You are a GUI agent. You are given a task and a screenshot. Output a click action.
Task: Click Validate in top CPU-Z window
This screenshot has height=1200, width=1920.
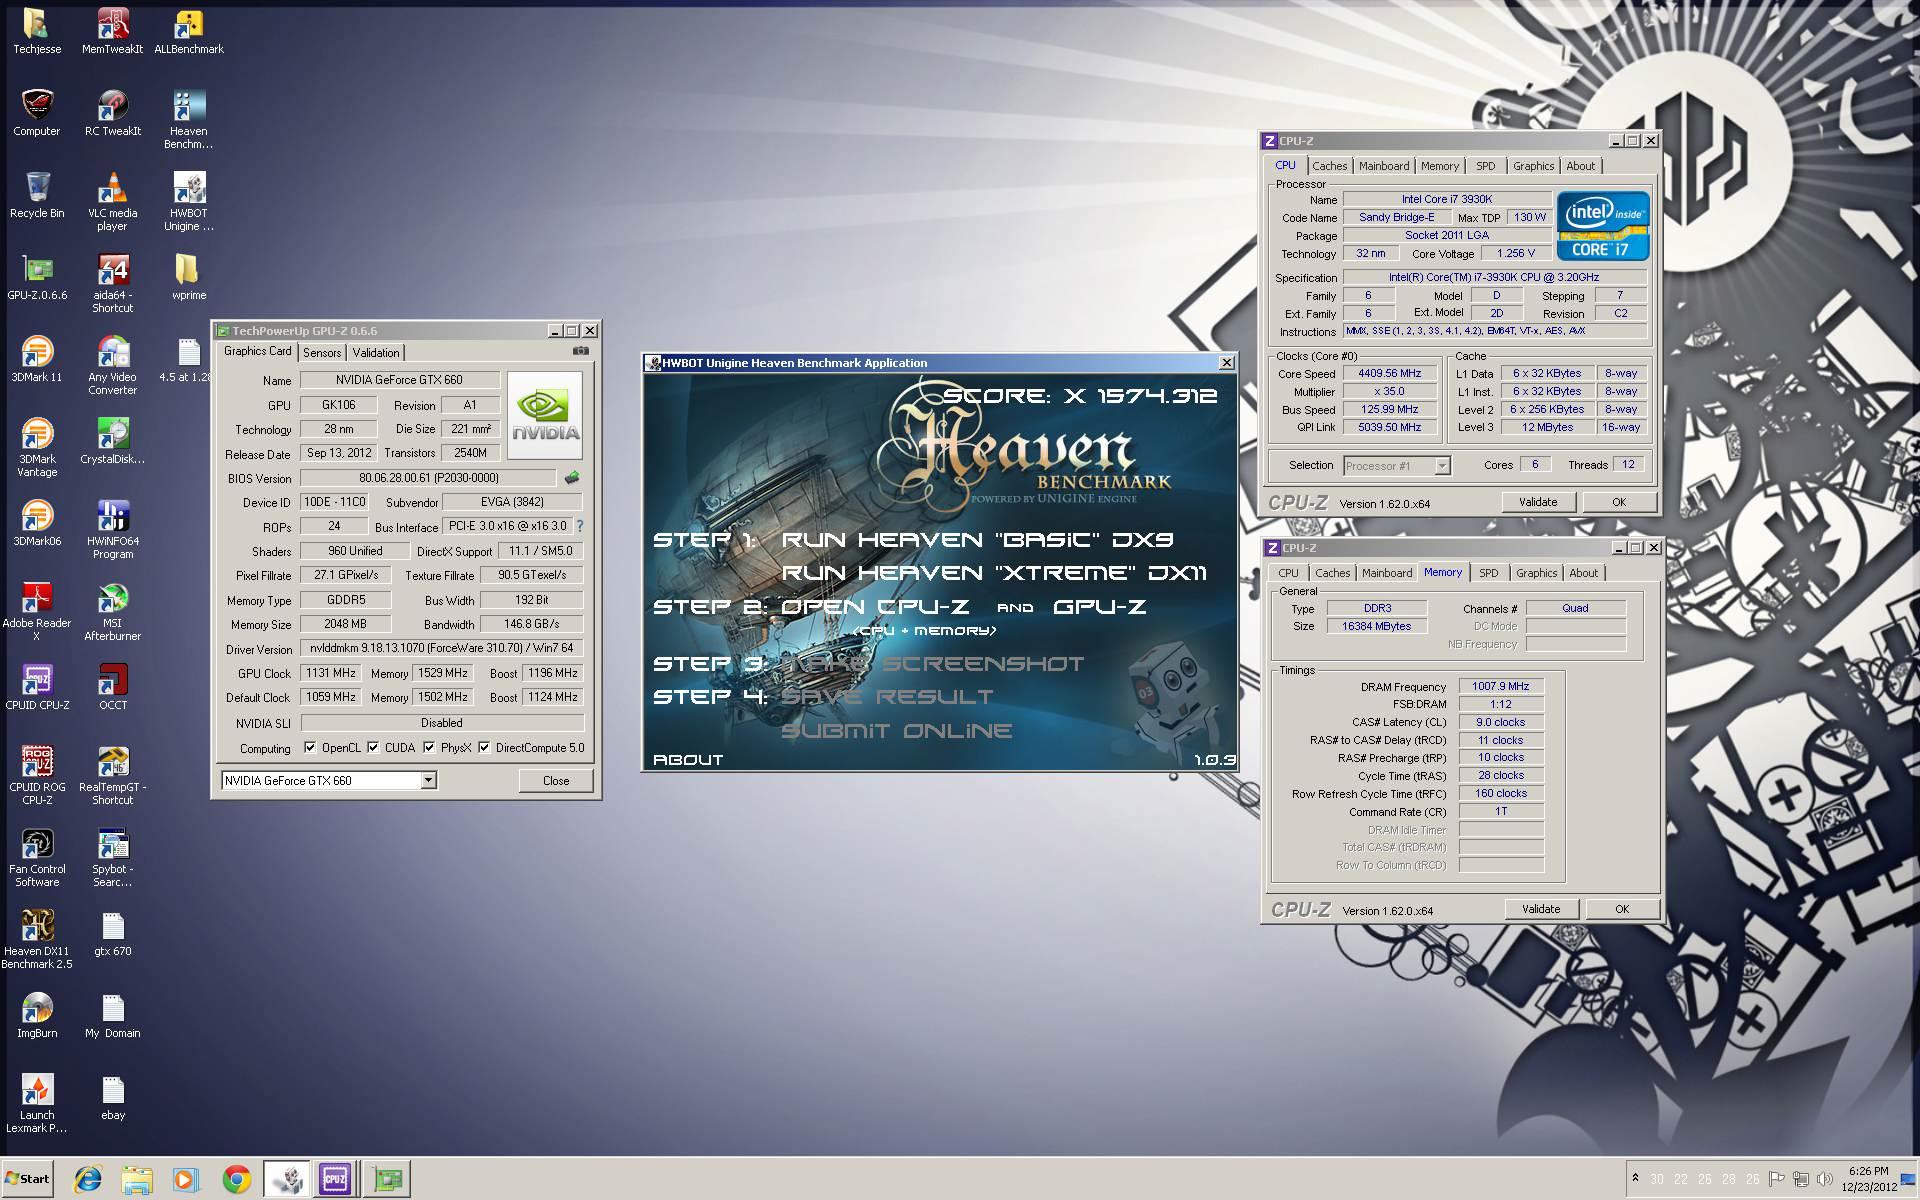[x=1538, y=502]
